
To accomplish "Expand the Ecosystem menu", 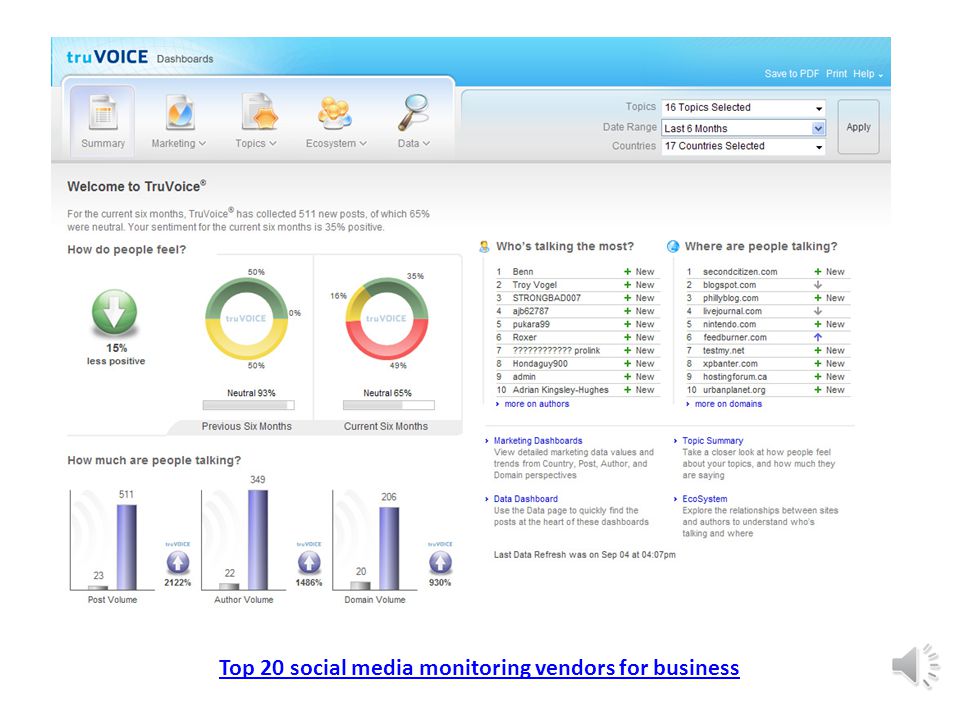I will pos(336,143).
